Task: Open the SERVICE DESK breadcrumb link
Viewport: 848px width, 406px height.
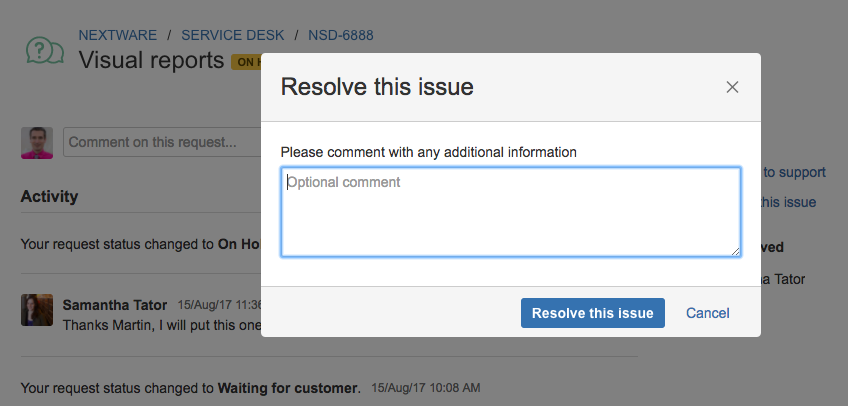Action: click(233, 36)
